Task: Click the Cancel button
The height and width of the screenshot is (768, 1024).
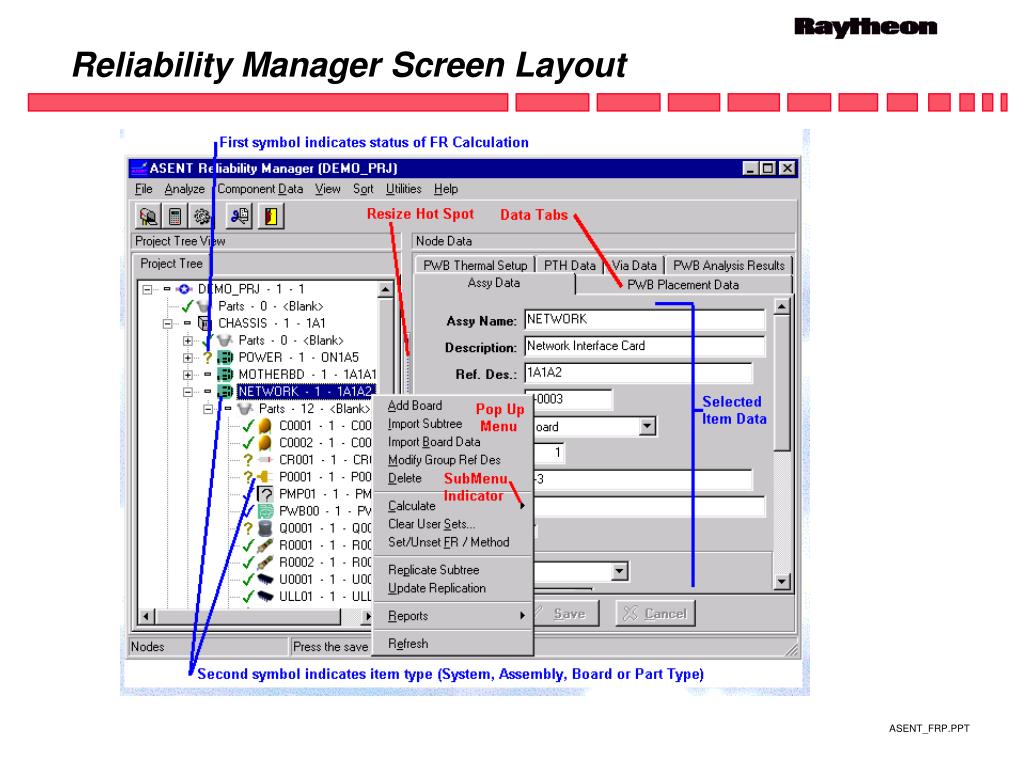Action: click(656, 613)
